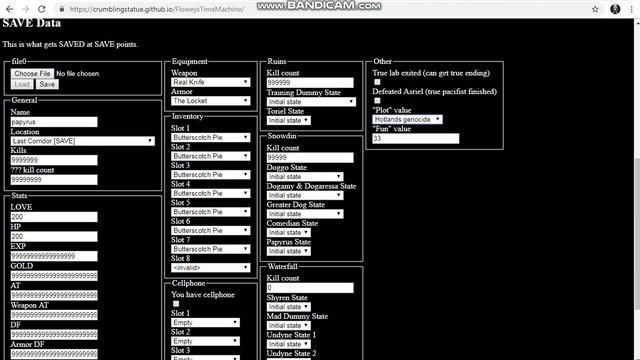640x360 pixels.
Task: Edit the Weapon AT field
Action: point(54,315)
